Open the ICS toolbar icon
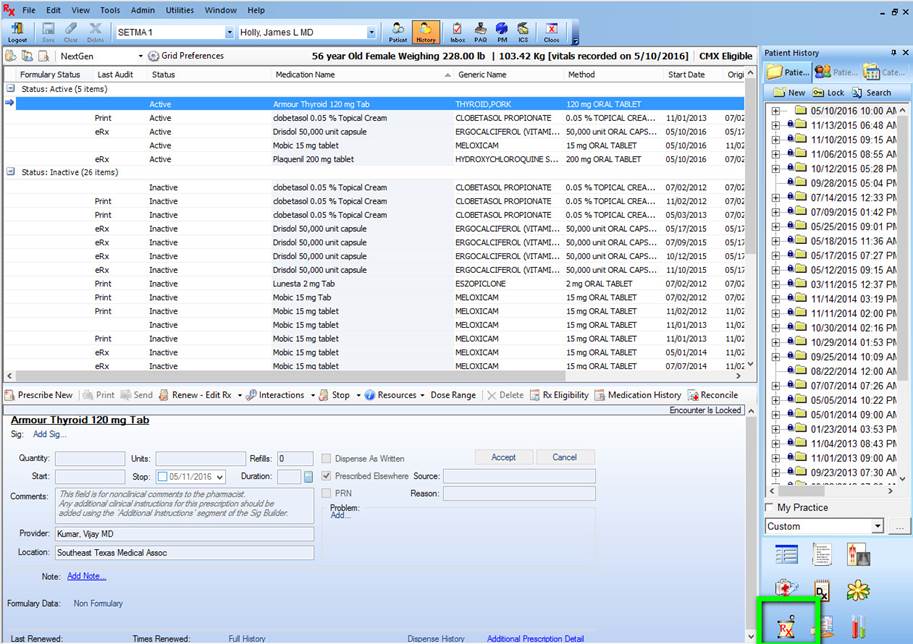Screen dimensions: 913x644 click(x=523, y=32)
